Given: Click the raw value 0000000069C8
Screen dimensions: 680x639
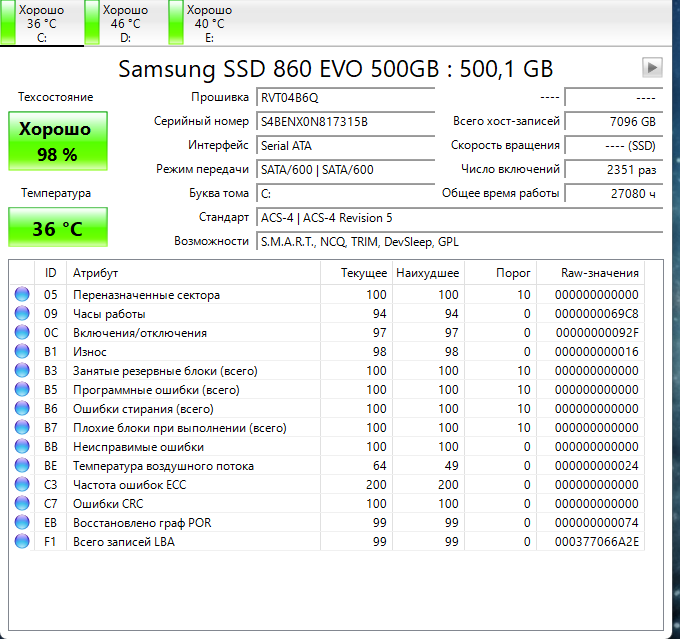Looking at the screenshot, I should click(x=596, y=314).
